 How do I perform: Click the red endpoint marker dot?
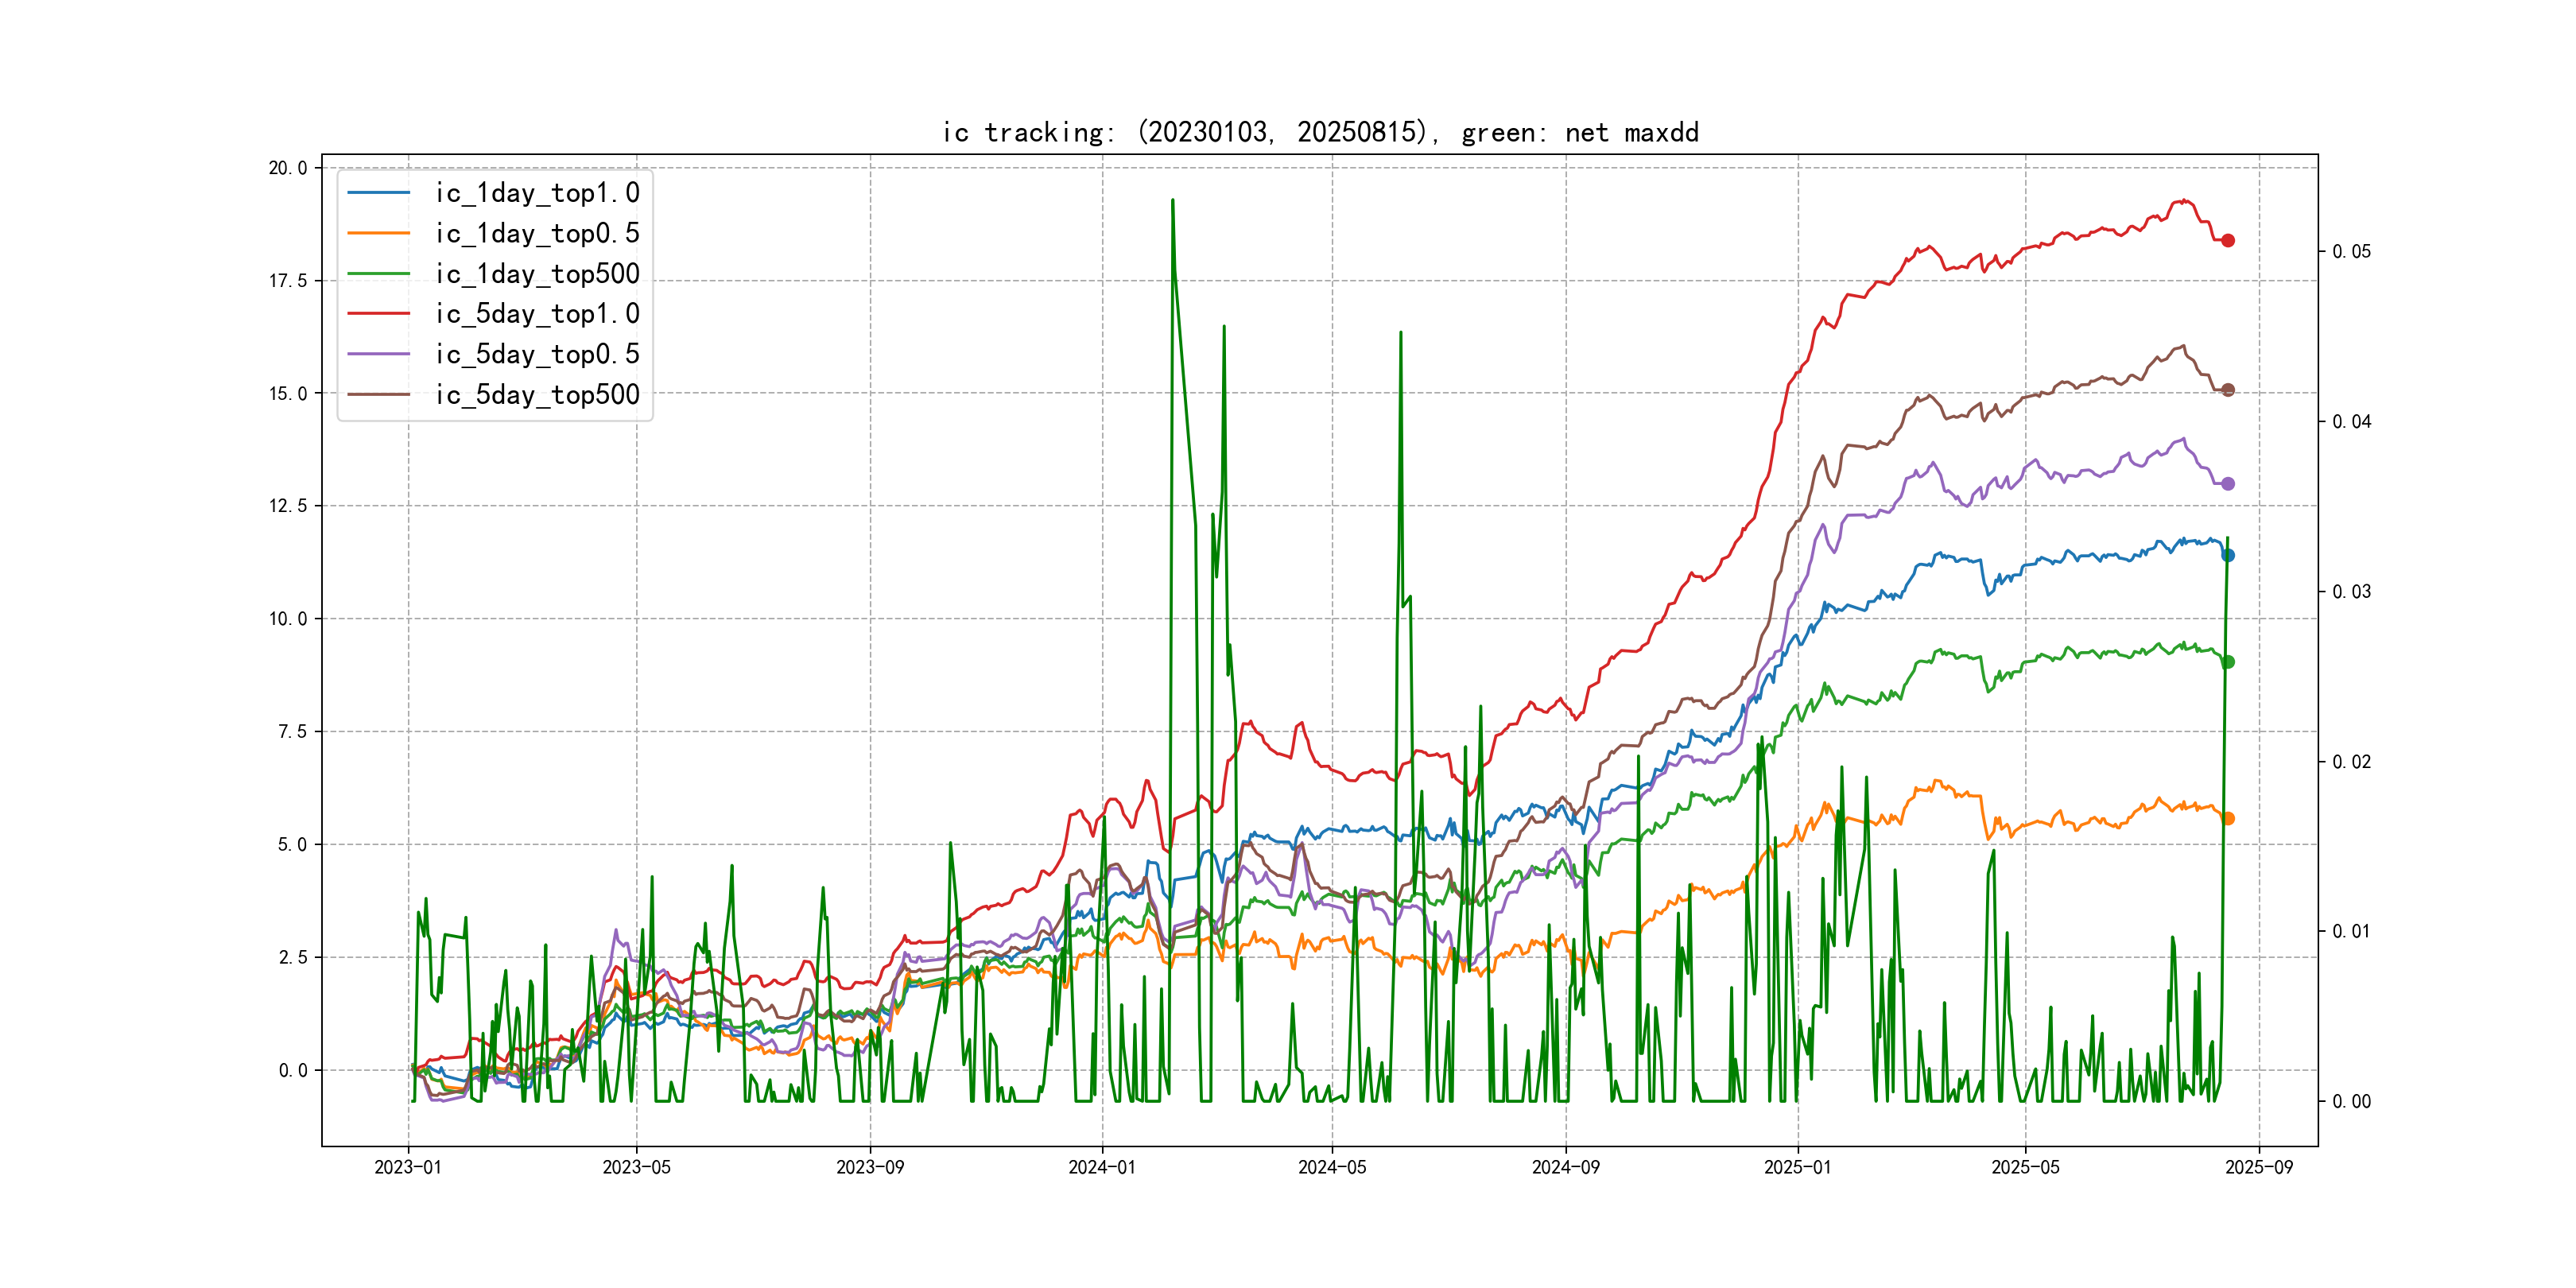point(2228,240)
